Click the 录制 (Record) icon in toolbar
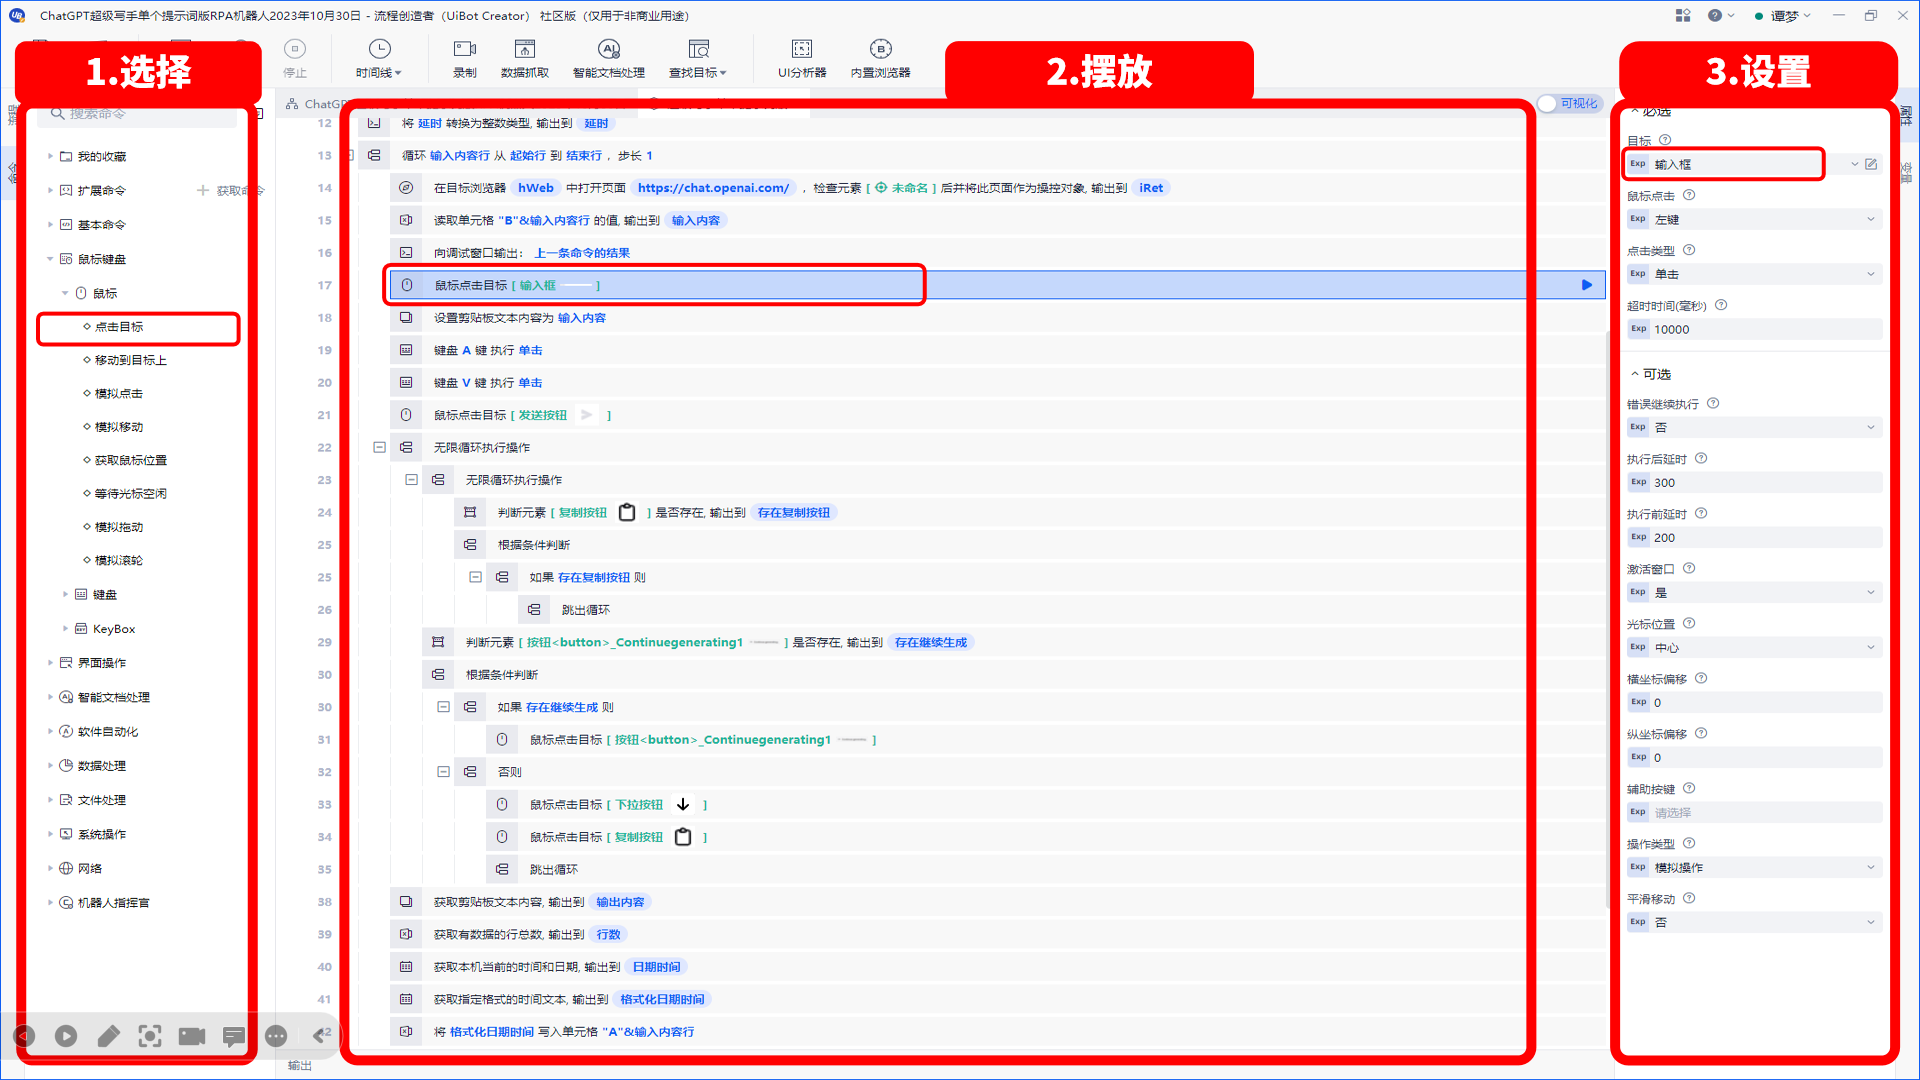 (462, 59)
